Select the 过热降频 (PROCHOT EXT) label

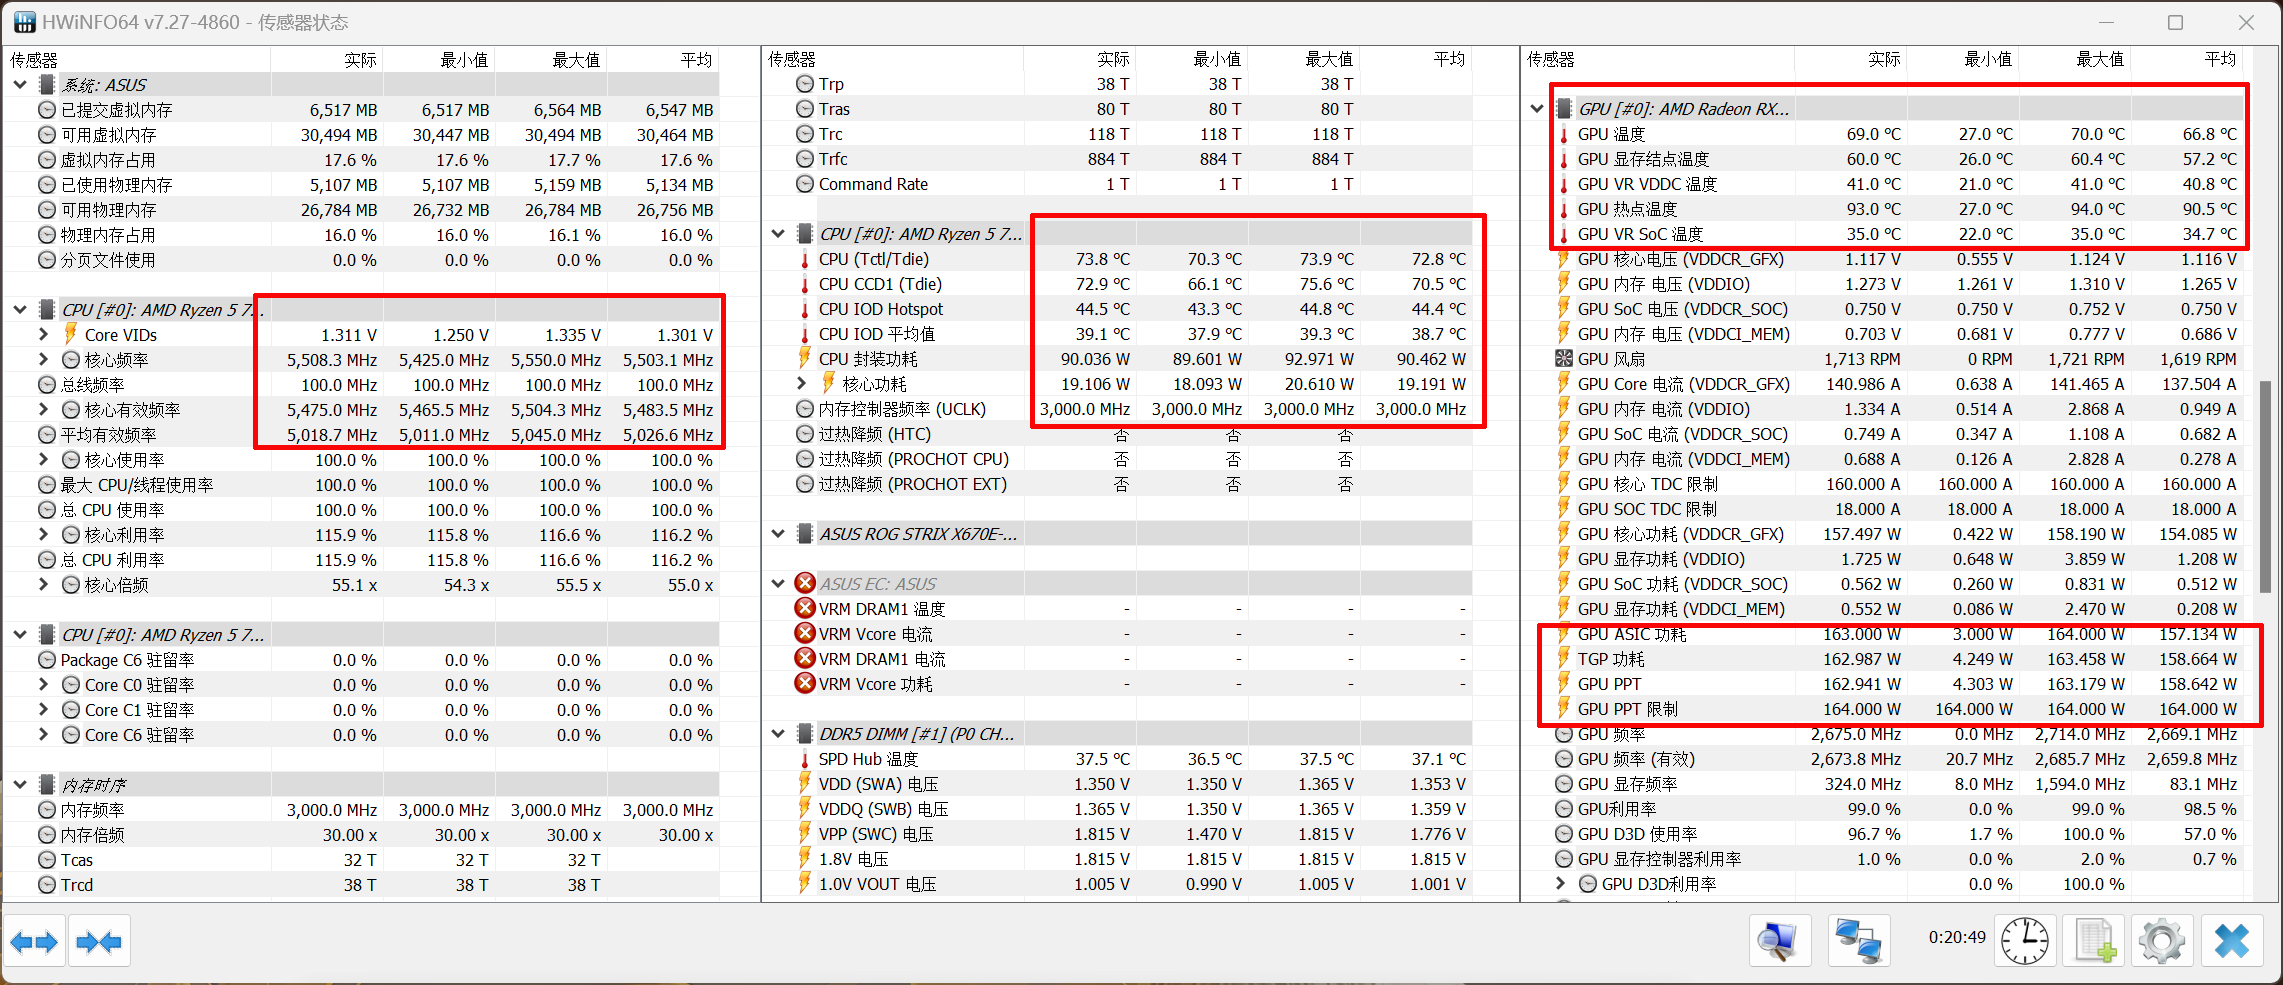point(913,484)
